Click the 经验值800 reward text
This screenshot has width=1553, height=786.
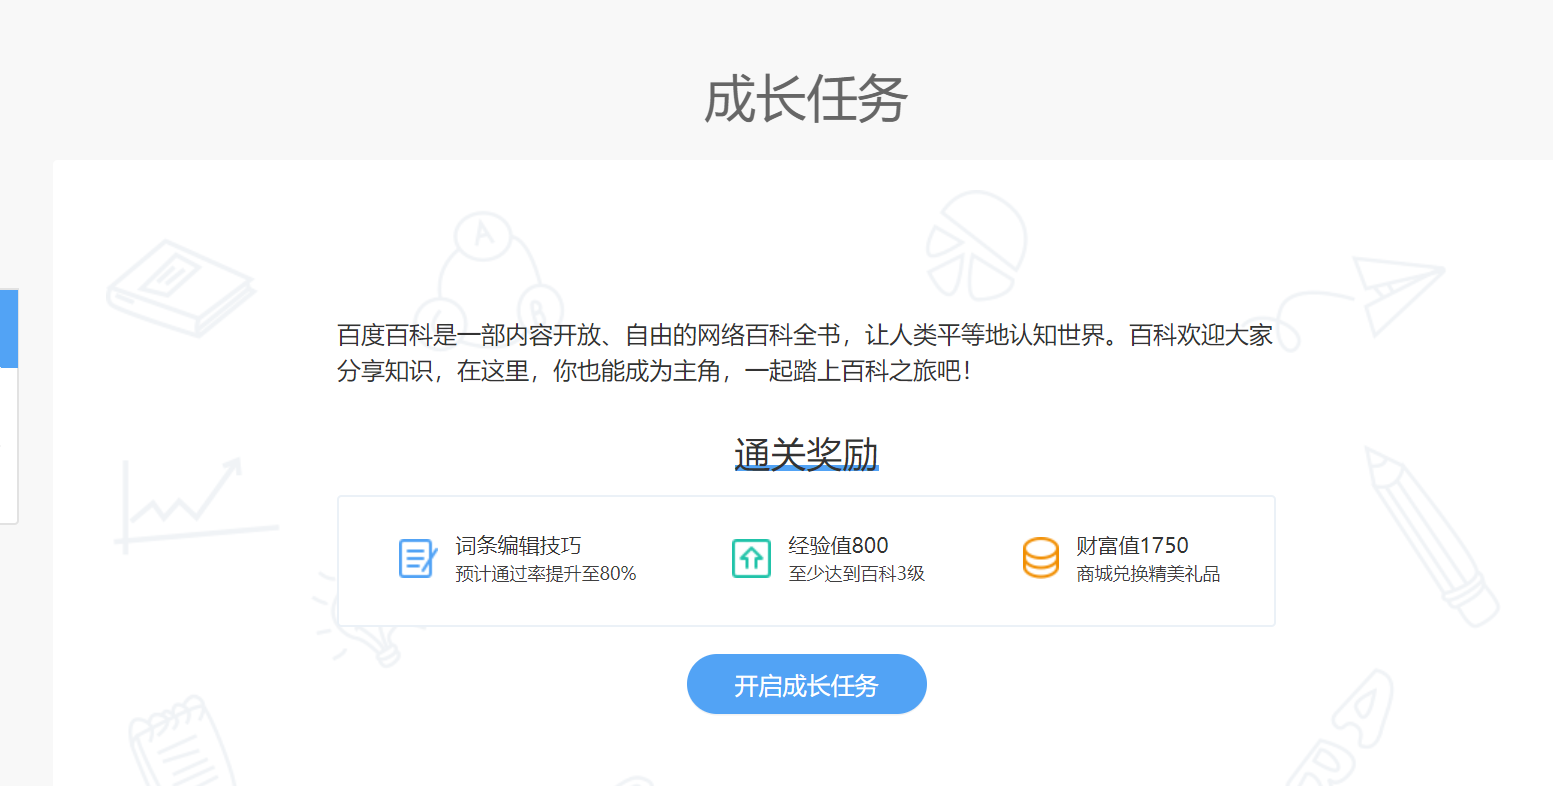point(840,546)
